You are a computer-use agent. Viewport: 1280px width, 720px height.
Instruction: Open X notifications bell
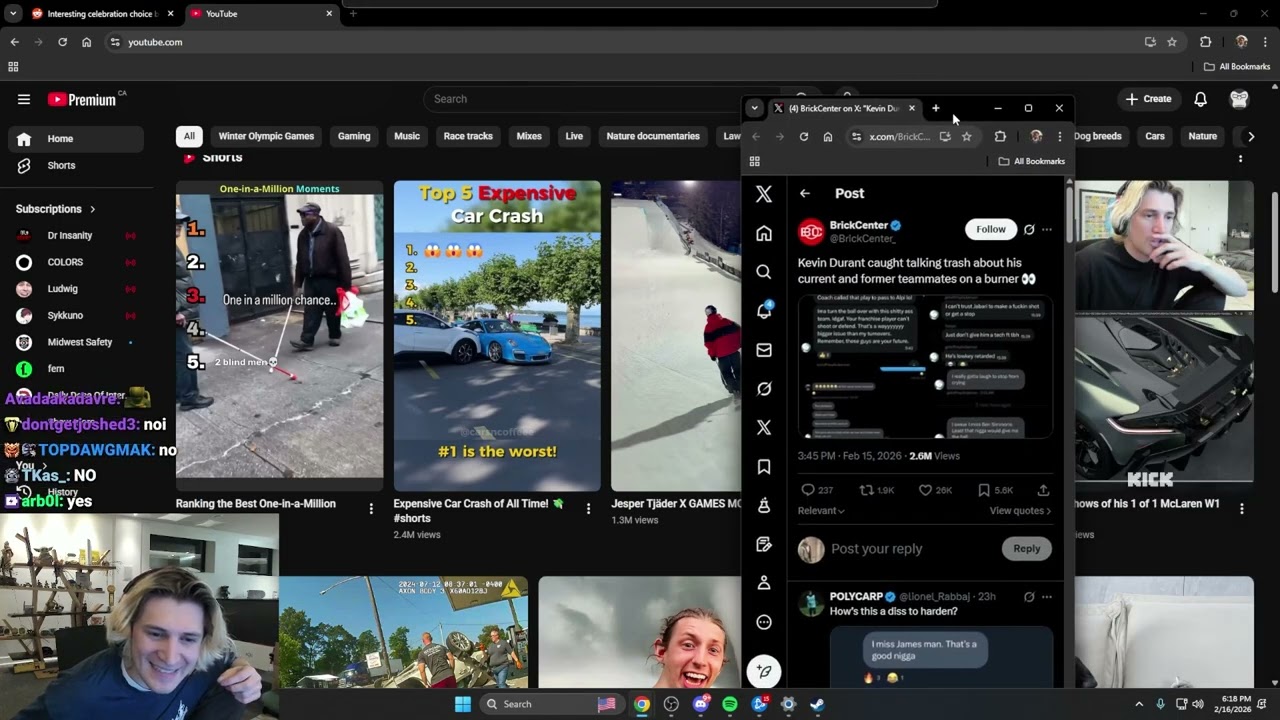click(764, 310)
